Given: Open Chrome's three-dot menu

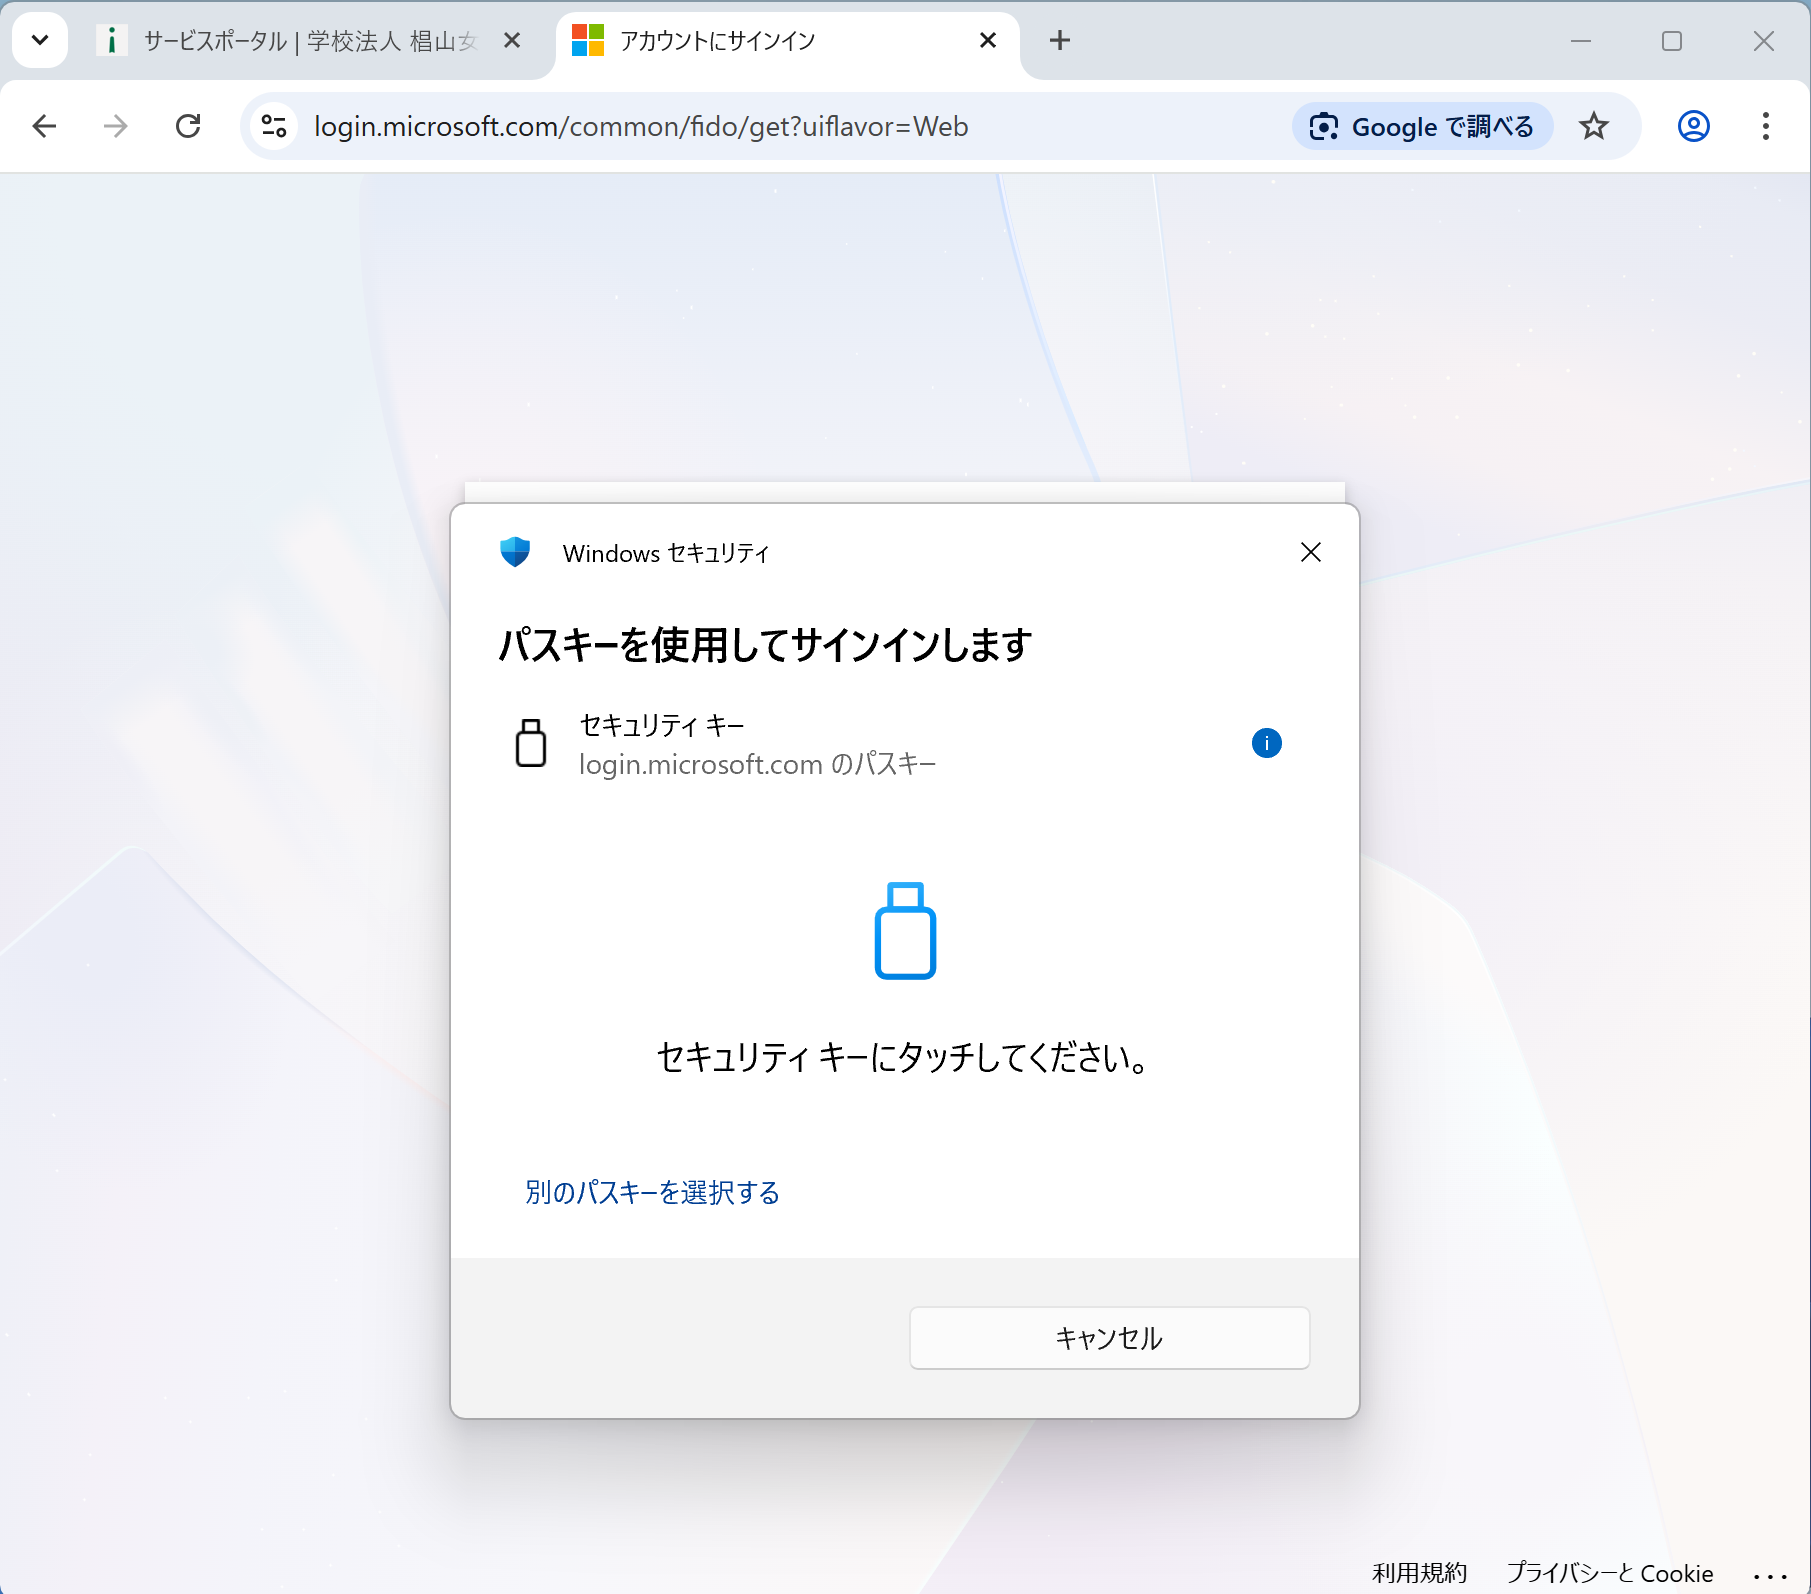Looking at the screenshot, I should point(1765,126).
